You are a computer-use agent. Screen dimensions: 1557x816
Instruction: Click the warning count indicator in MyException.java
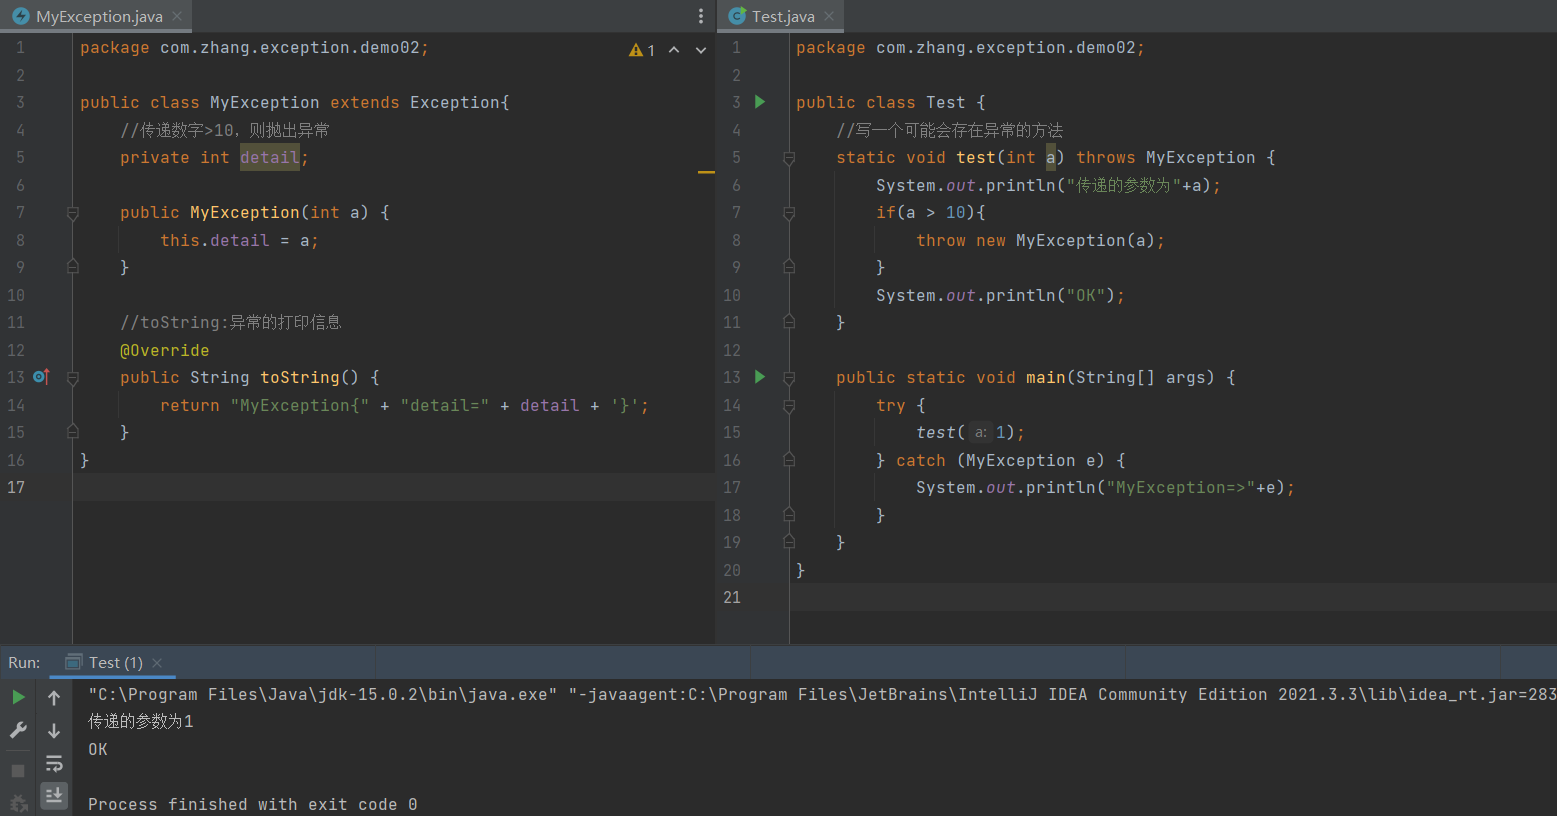point(642,50)
